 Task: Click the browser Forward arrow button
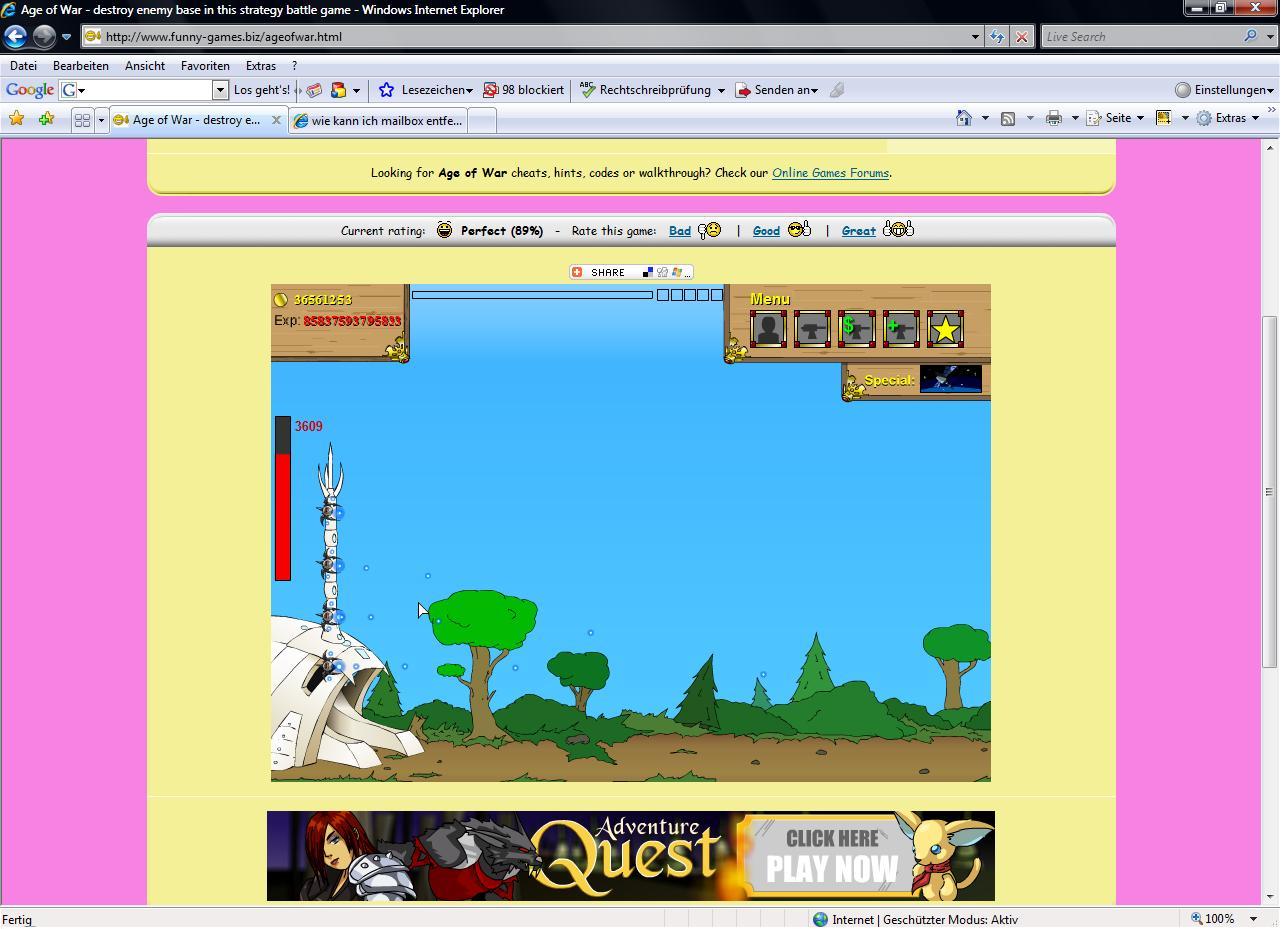[44, 37]
